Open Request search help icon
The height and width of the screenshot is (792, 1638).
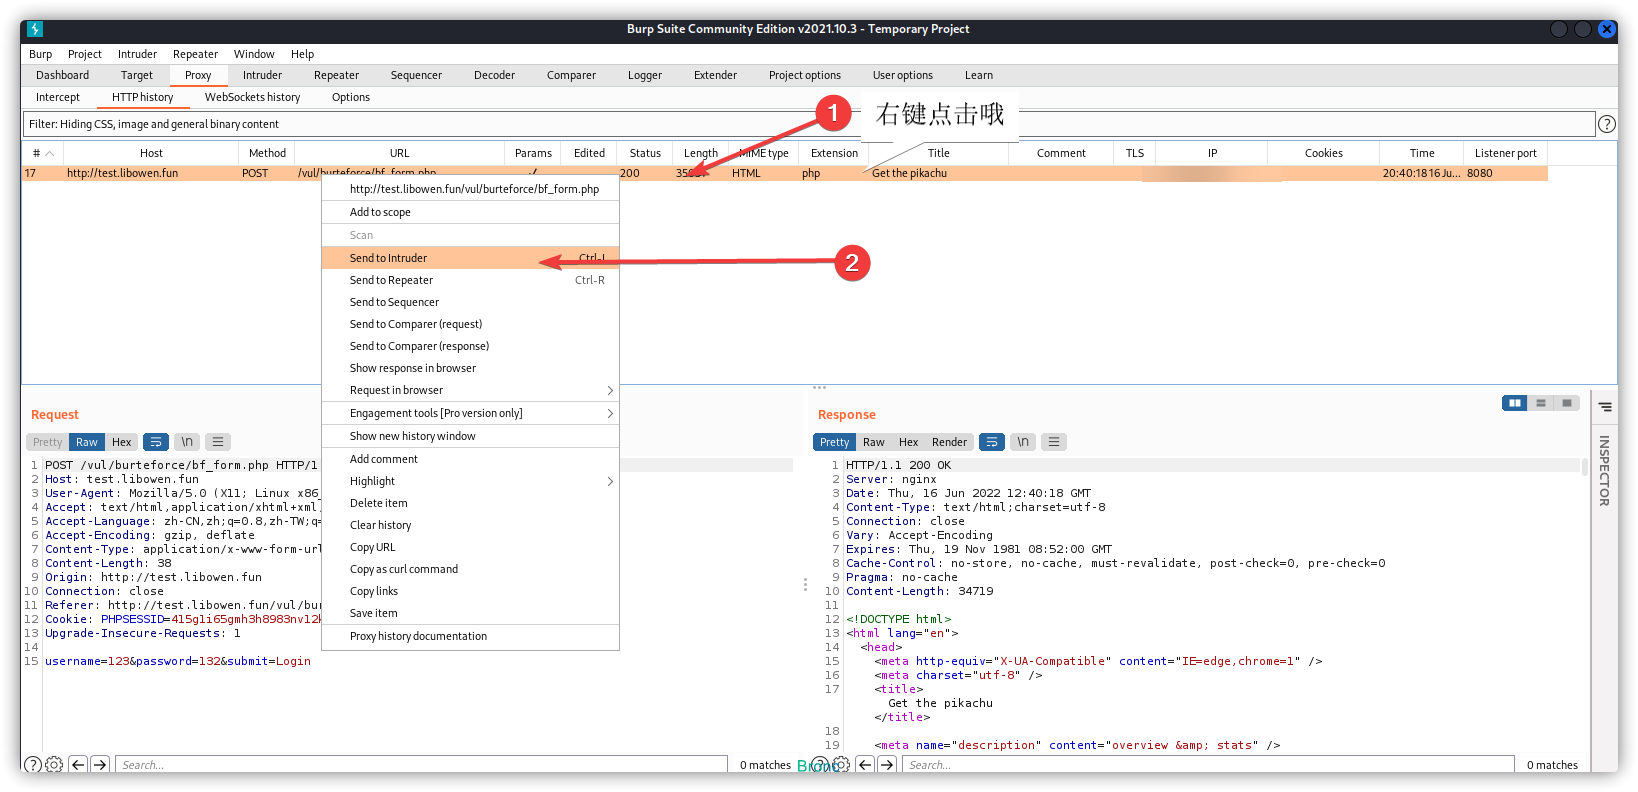pyautogui.click(x=33, y=765)
